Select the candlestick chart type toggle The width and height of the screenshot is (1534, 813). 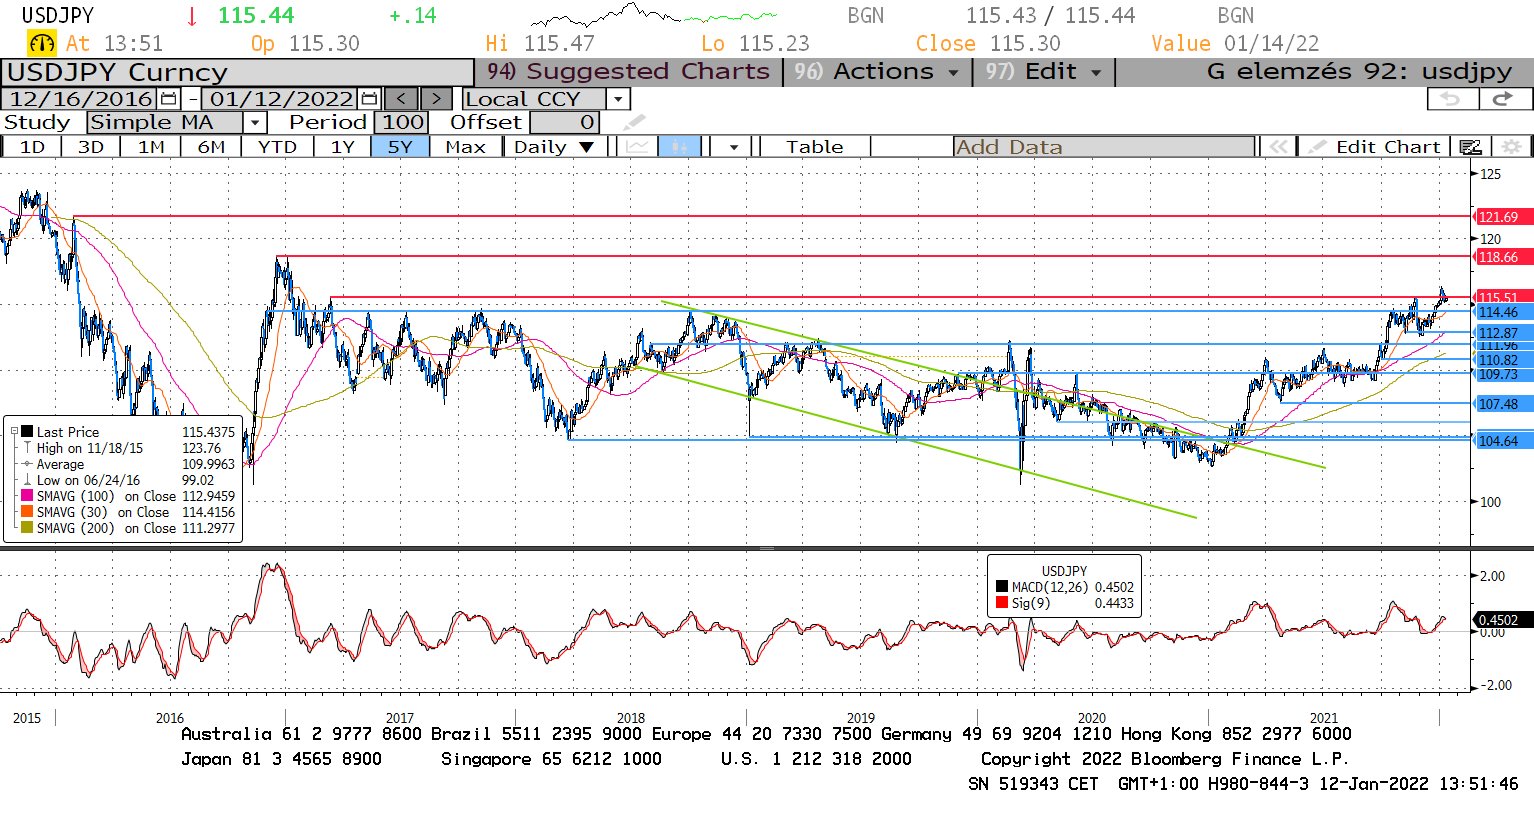point(679,147)
